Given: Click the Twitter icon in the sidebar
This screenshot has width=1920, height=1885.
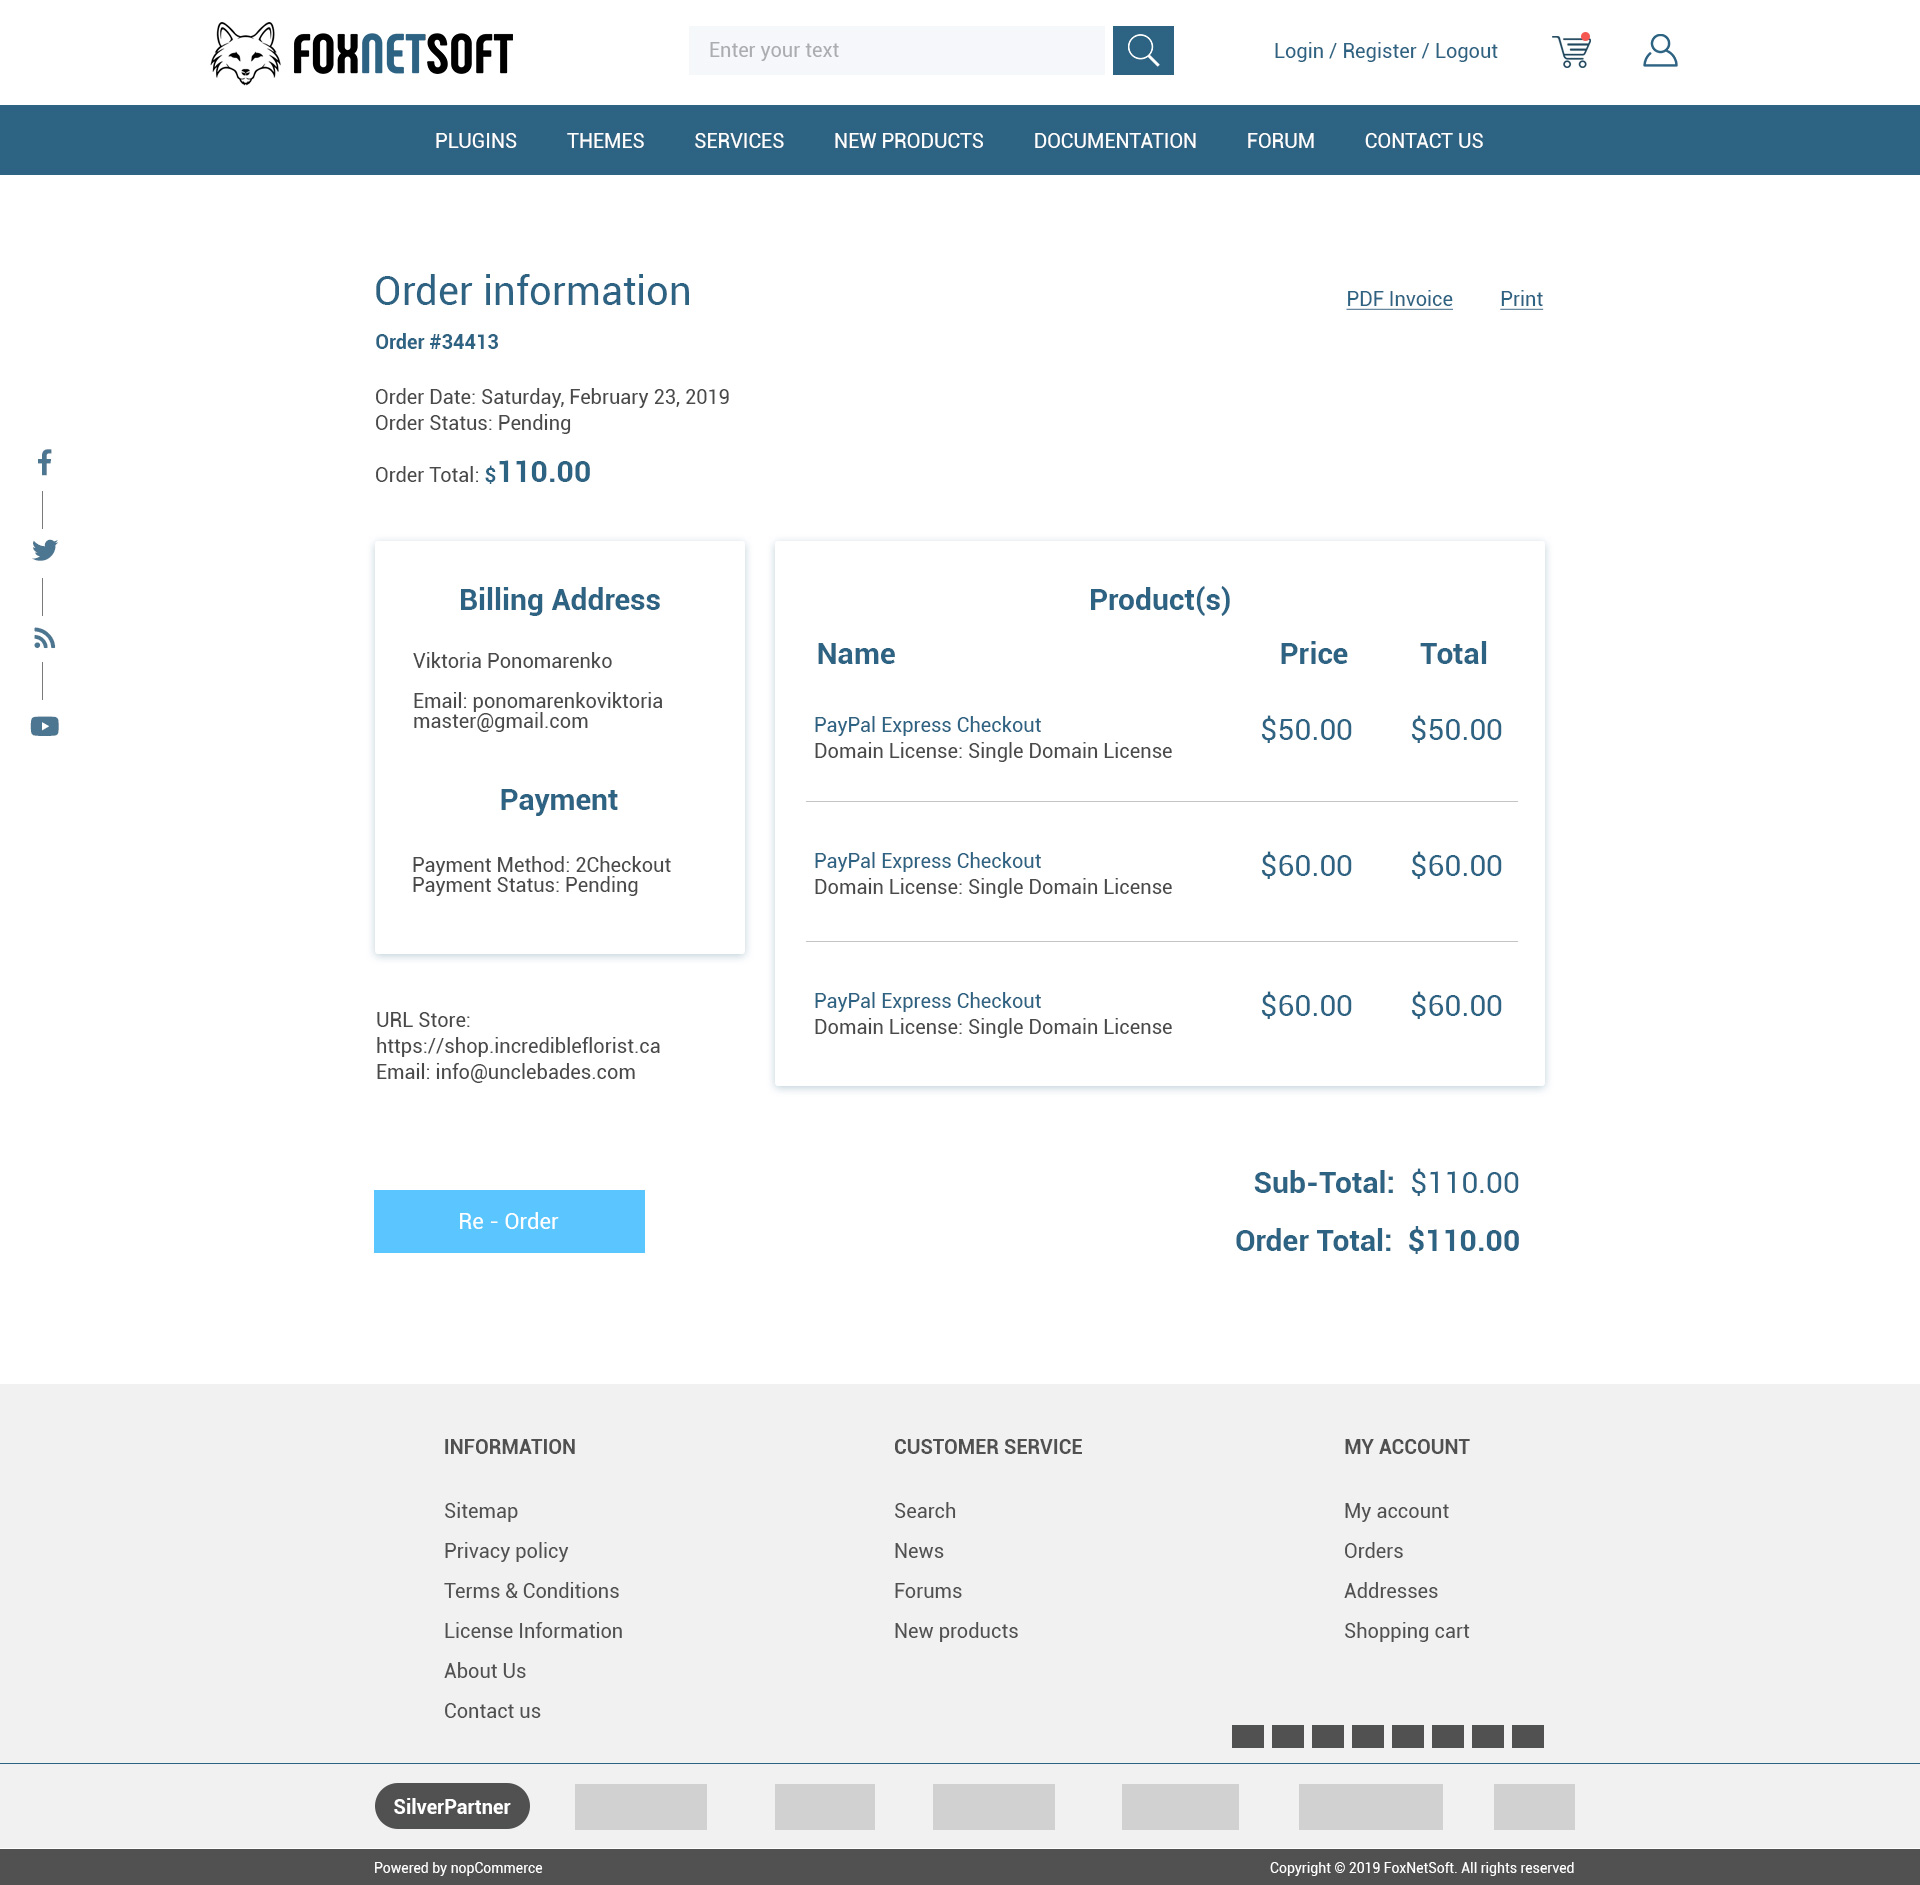Looking at the screenshot, I should (x=45, y=550).
